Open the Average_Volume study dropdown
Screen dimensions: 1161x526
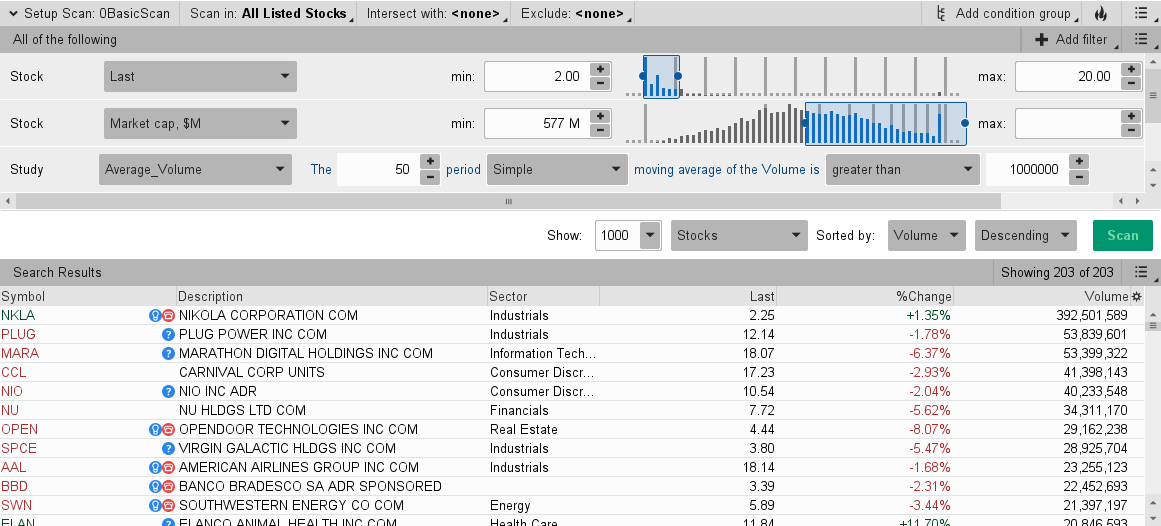(x=195, y=169)
